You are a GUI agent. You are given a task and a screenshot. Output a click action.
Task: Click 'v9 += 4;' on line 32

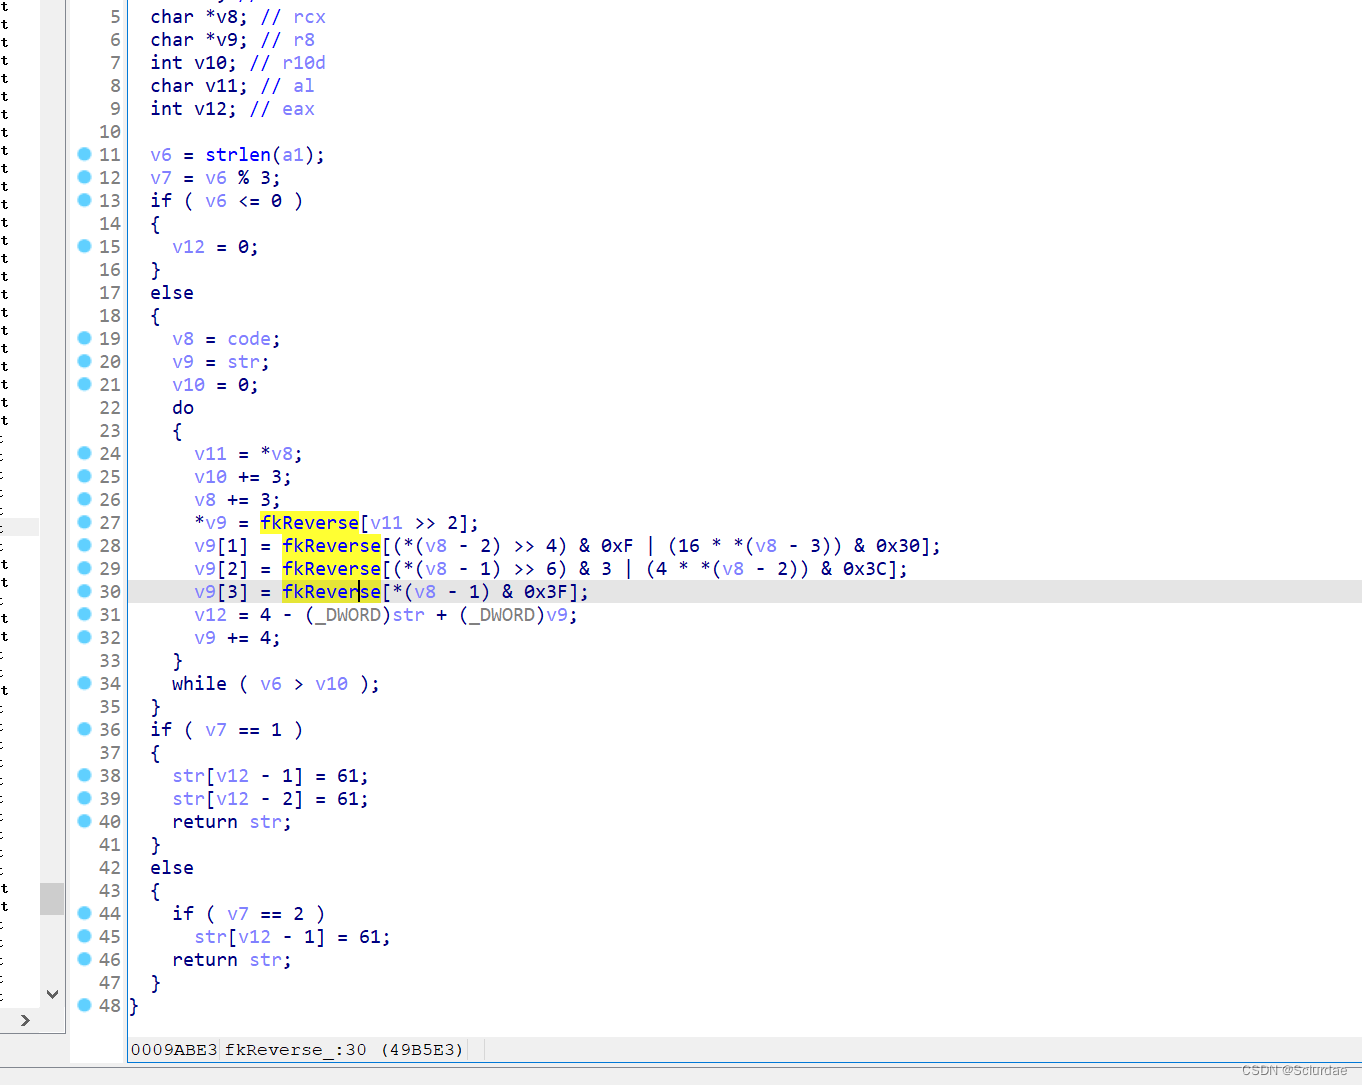coord(237,638)
